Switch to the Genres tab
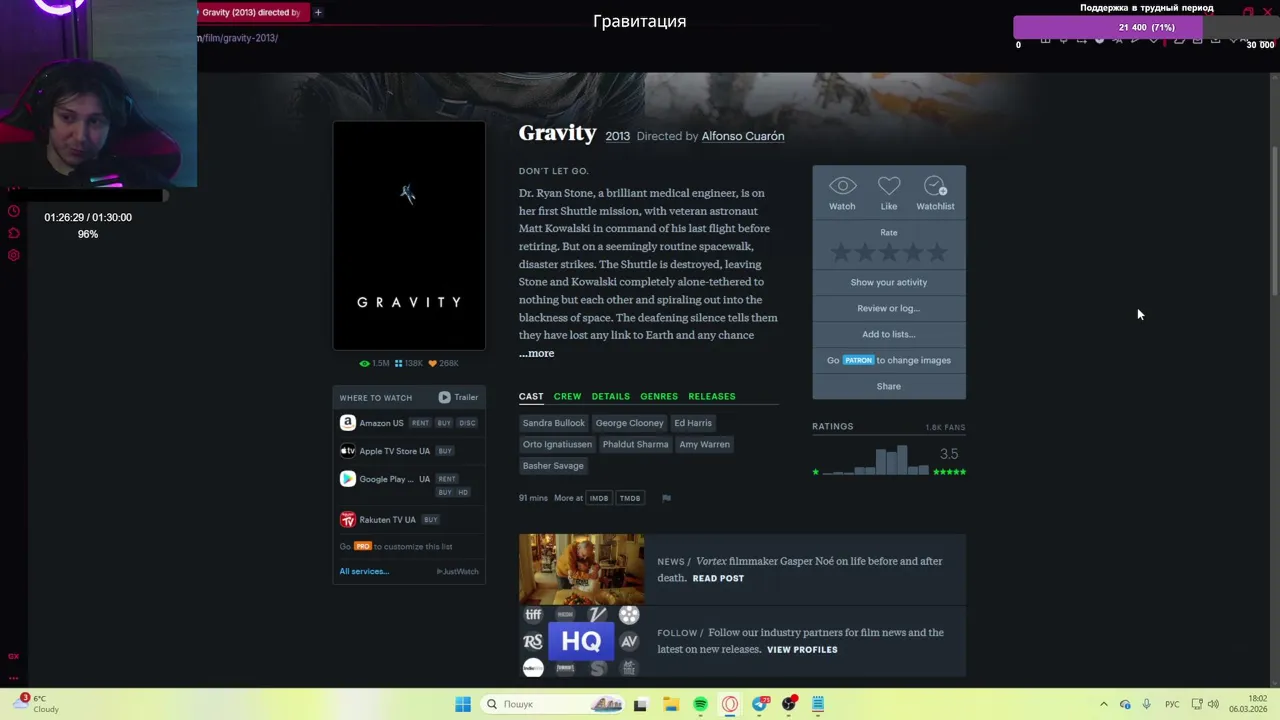Image resolution: width=1280 pixels, height=720 pixels. (x=659, y=396)
